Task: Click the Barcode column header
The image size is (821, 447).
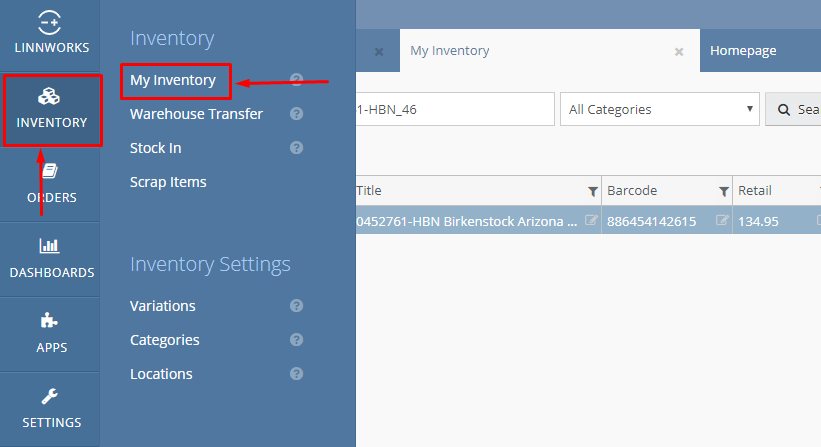Action: tap(632, 191)
